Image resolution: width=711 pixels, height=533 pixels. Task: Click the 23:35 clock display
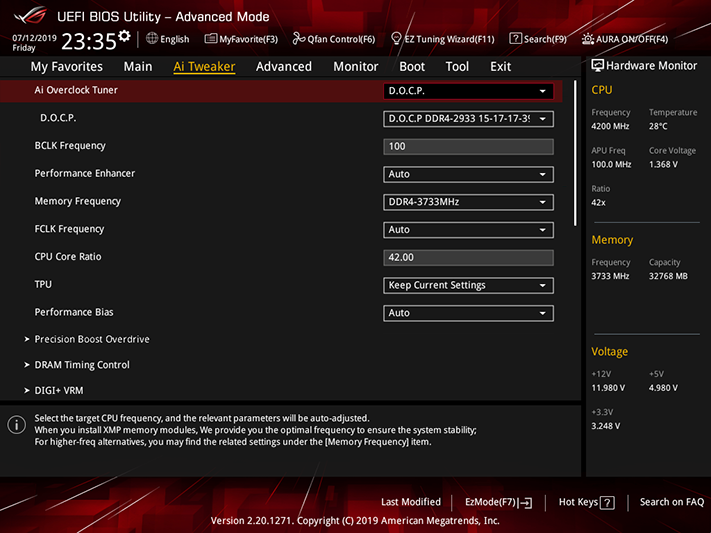pyautogui.click(x=88, y=41)
